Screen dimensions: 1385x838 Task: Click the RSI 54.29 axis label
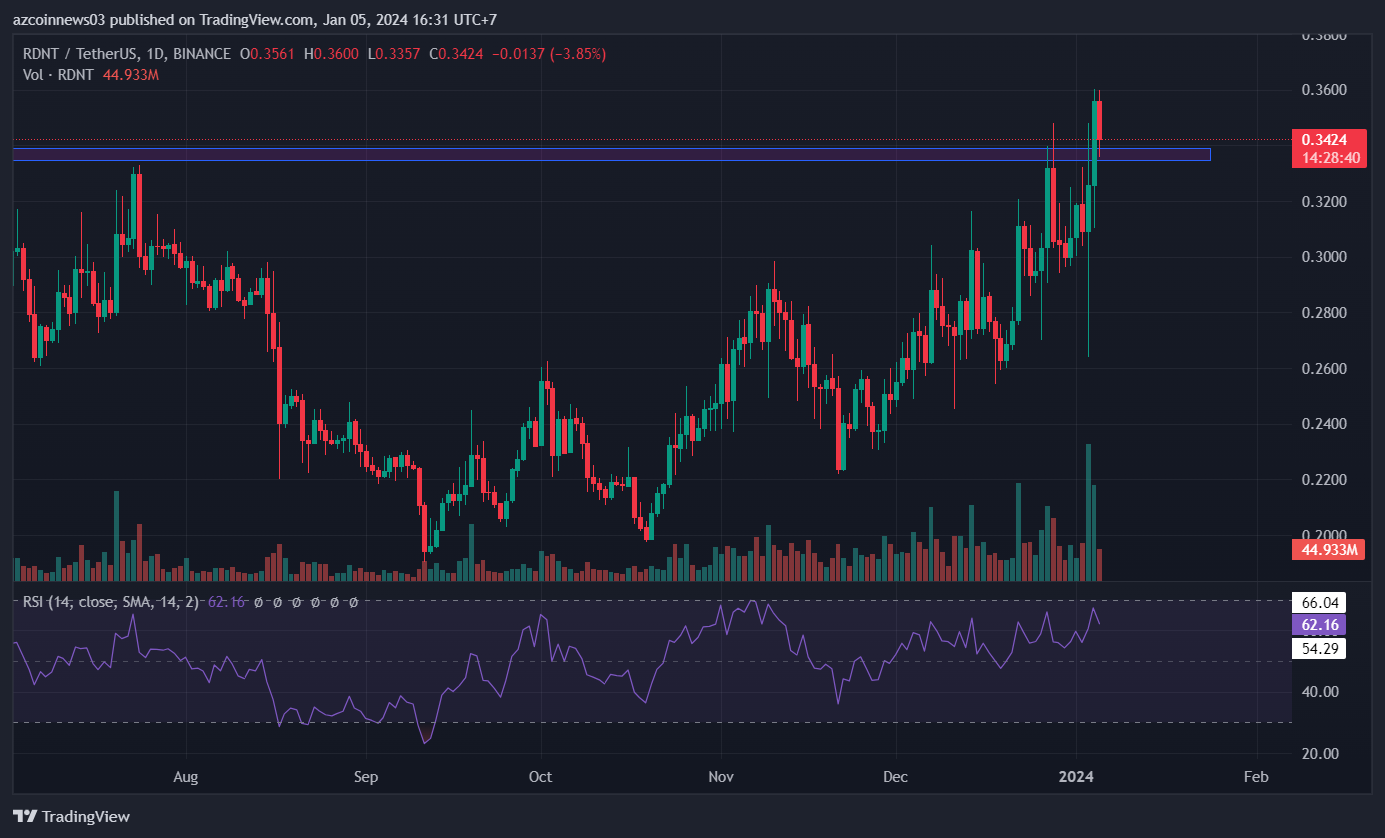click(x=1318, y=648)
